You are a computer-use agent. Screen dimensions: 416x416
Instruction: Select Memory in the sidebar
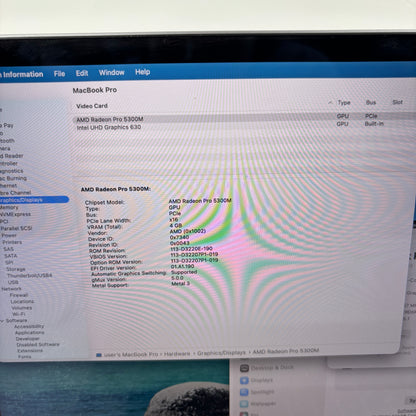click(x=9, y=207)
